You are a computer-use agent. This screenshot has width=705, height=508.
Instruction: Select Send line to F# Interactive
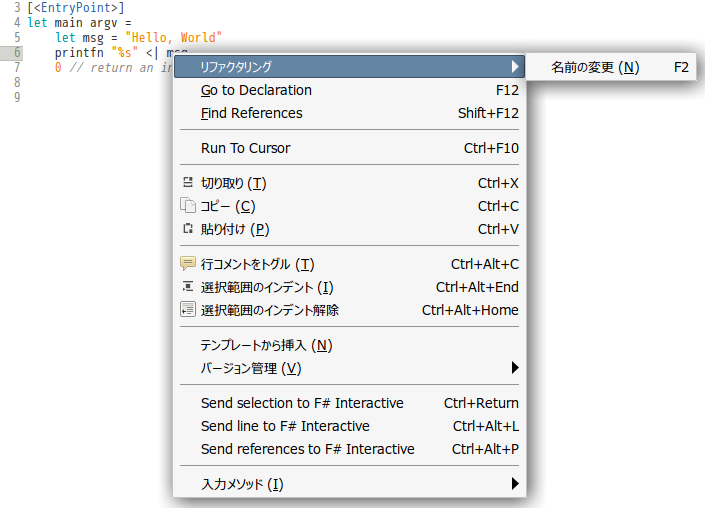[x=349, y=426]
